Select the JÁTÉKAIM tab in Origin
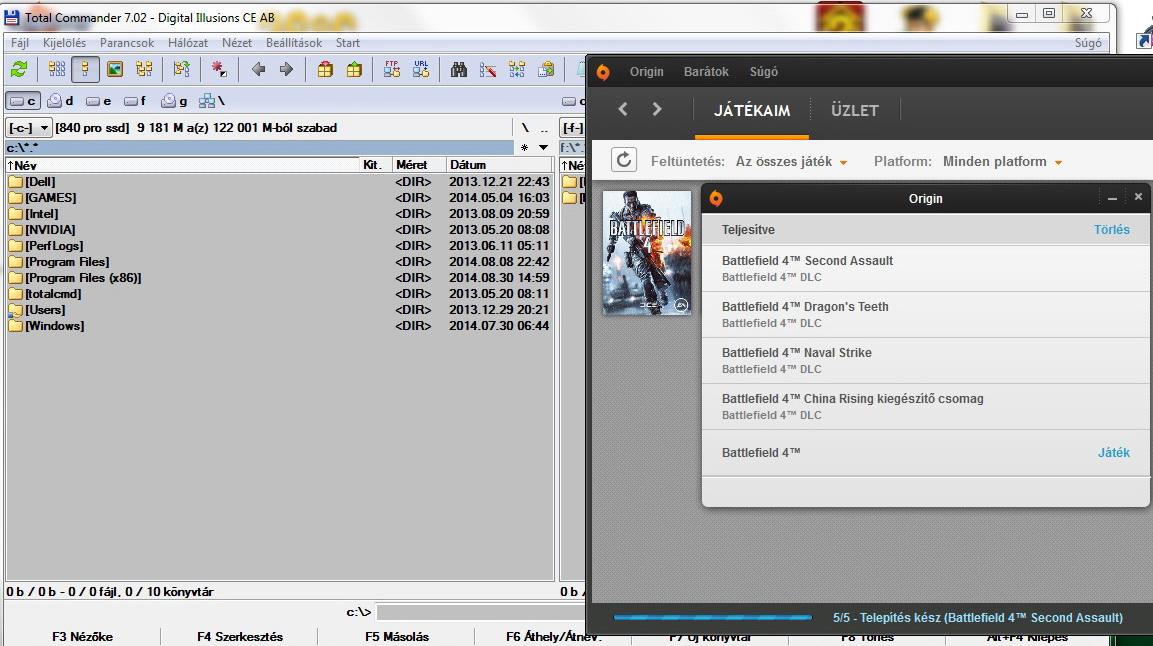Image resolution: width=1153 pixels, height=646 pixels. 752,110
